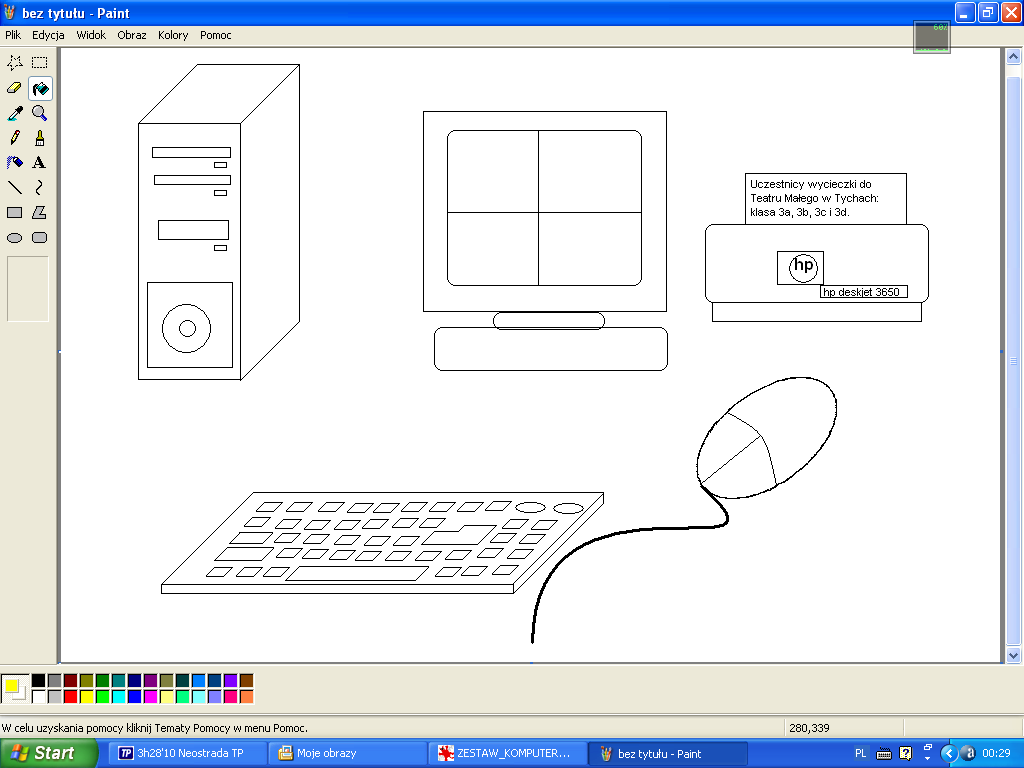
Task: Choose the Ellipse tool
Action: click(x=15, y=238)
